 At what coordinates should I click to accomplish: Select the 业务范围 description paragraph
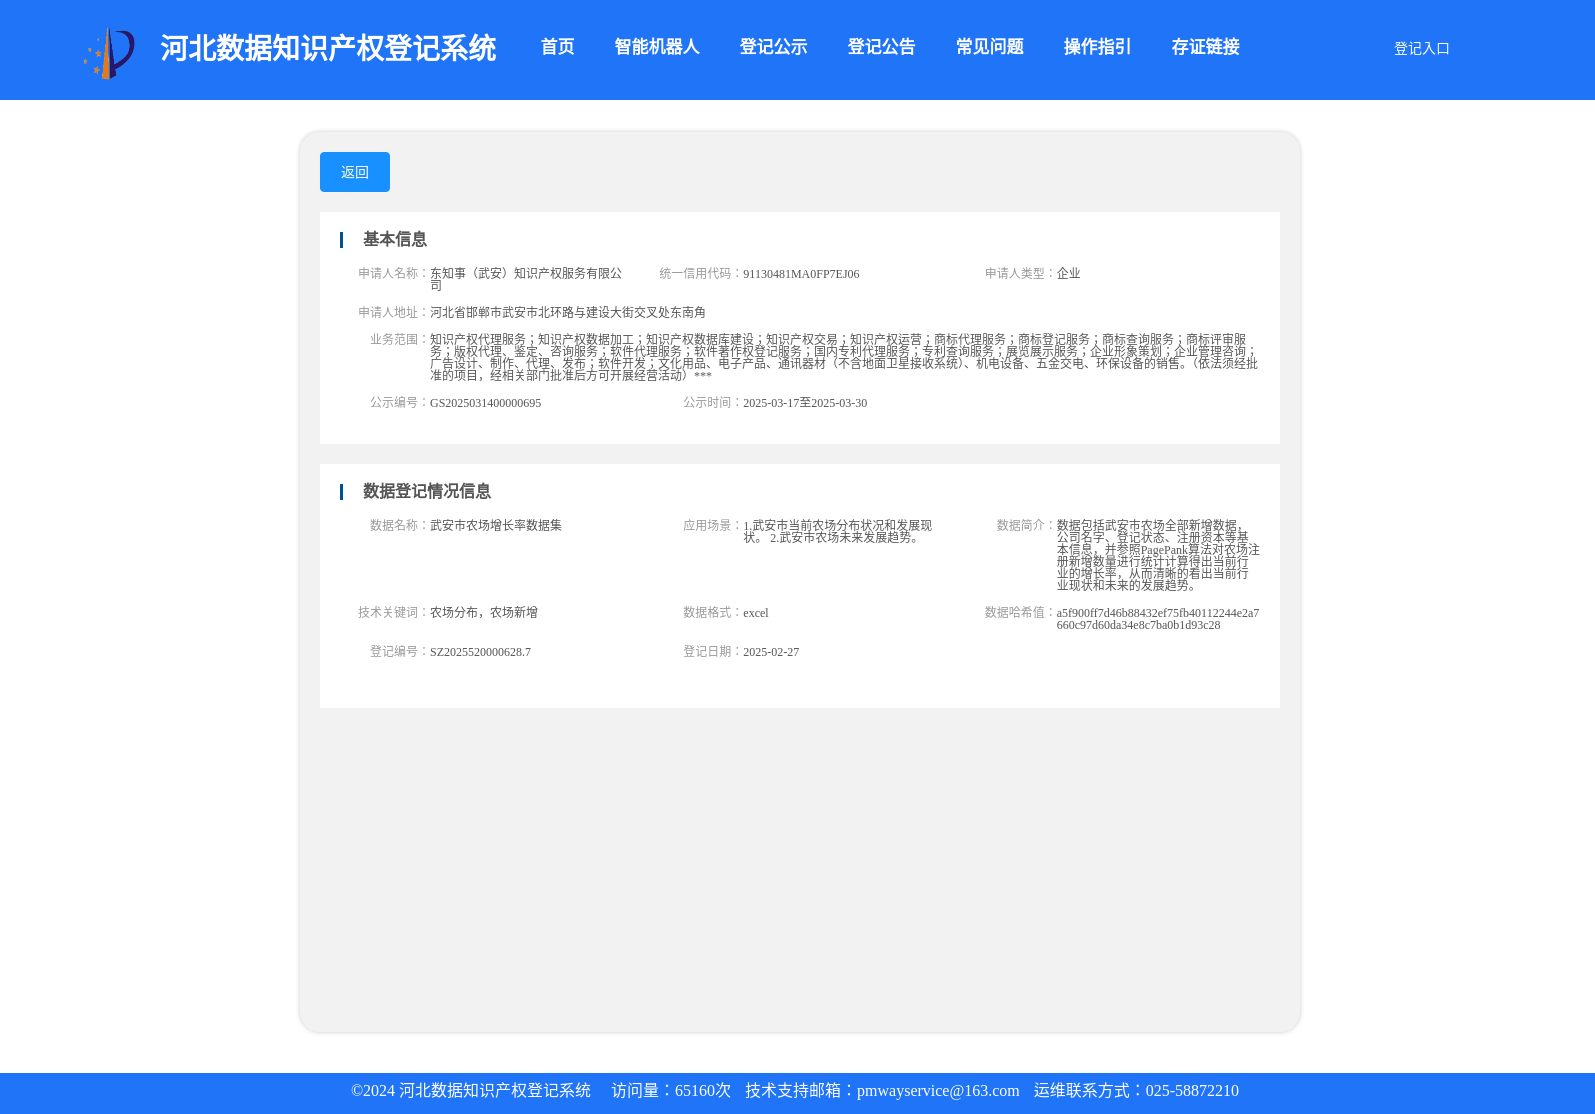click(844, 358)
